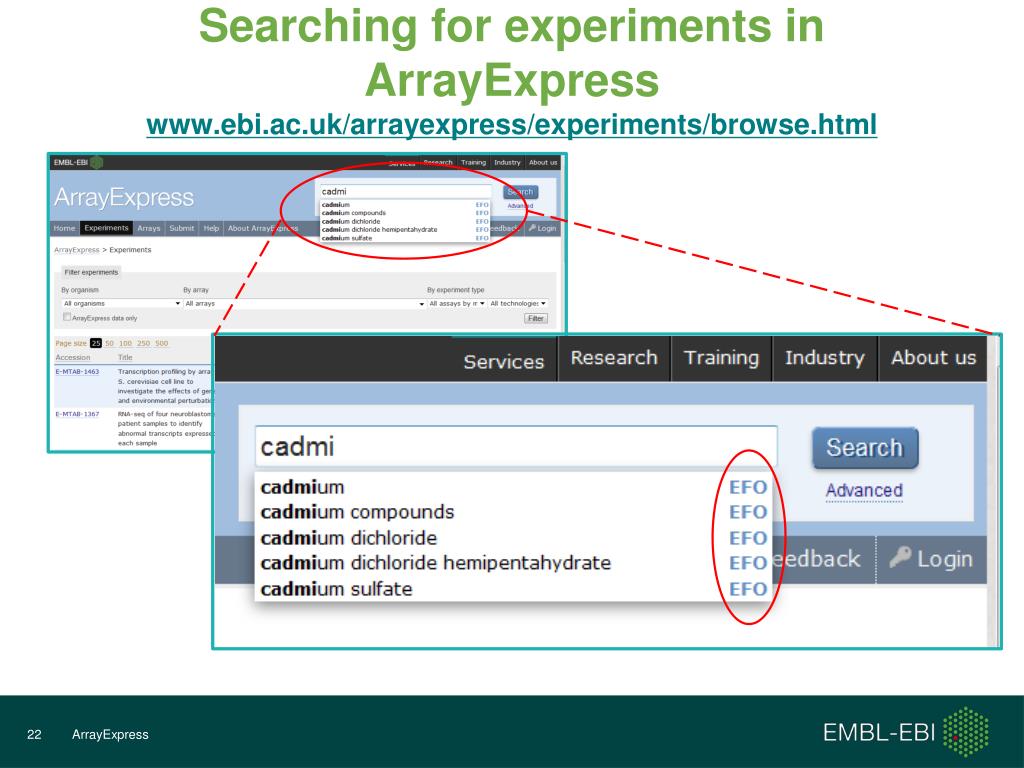Screen dimensions: 1024x768
Task: Select page size 25
Action: (x=96, y=343)
